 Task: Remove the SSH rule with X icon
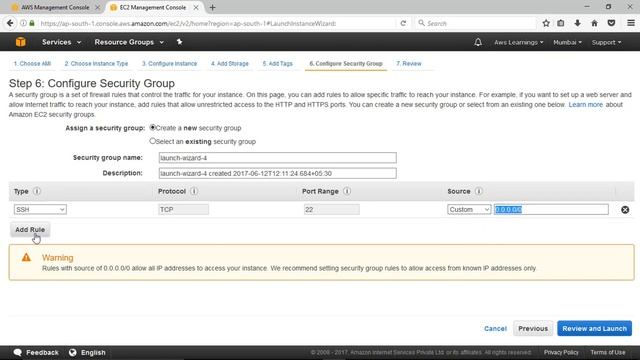[x=625, y=209]
